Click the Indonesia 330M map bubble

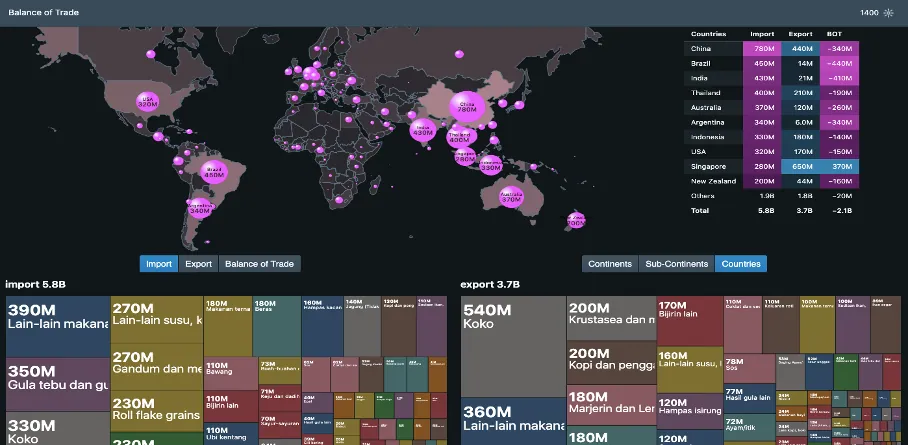click(490, 166)
